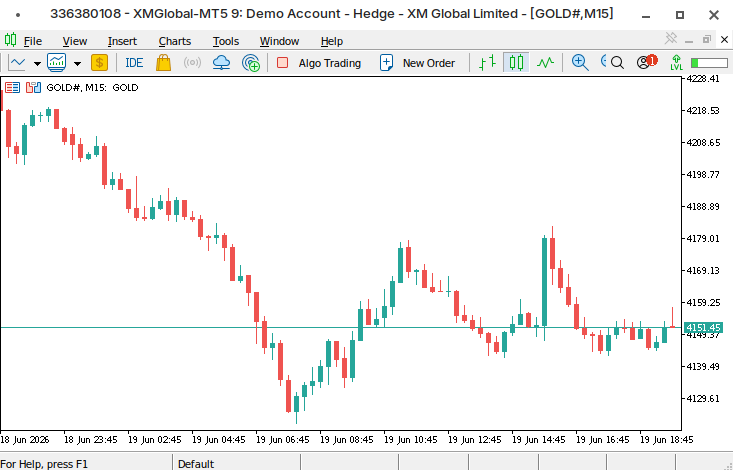Click the 19 Jun 16:45 time label

[603, 440]
